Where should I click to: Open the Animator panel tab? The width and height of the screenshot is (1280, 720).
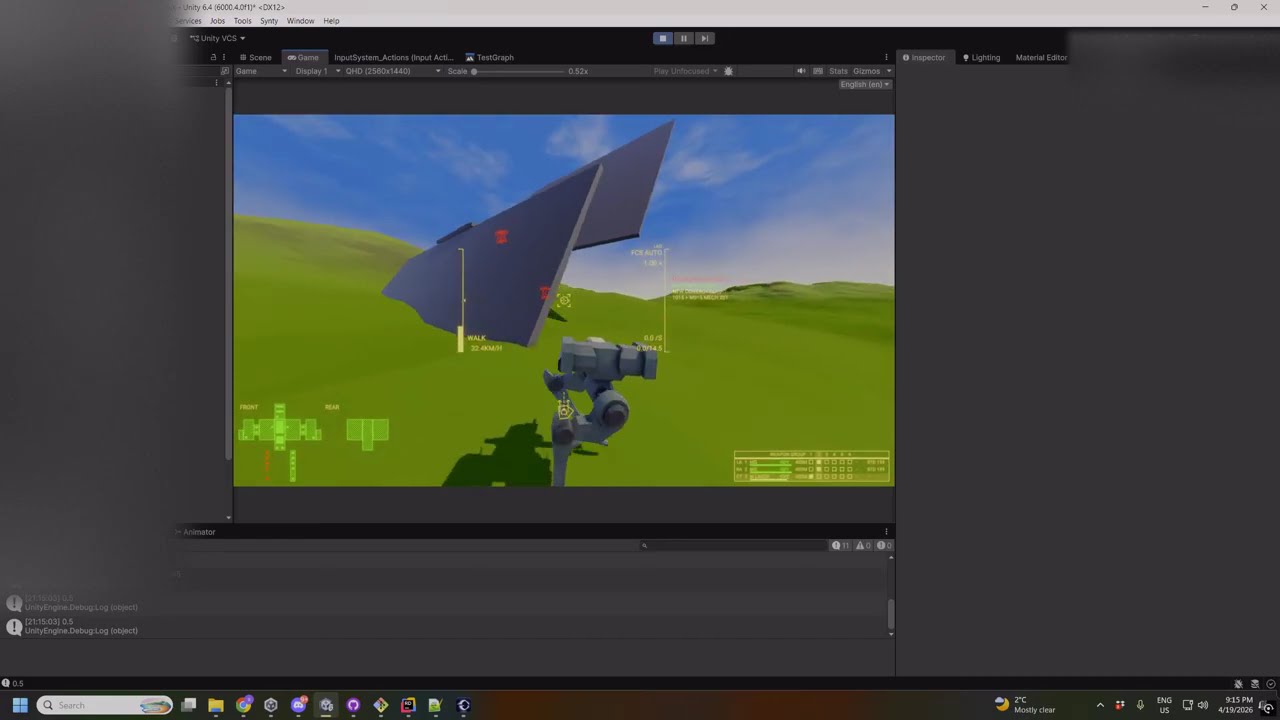(196, 532)
